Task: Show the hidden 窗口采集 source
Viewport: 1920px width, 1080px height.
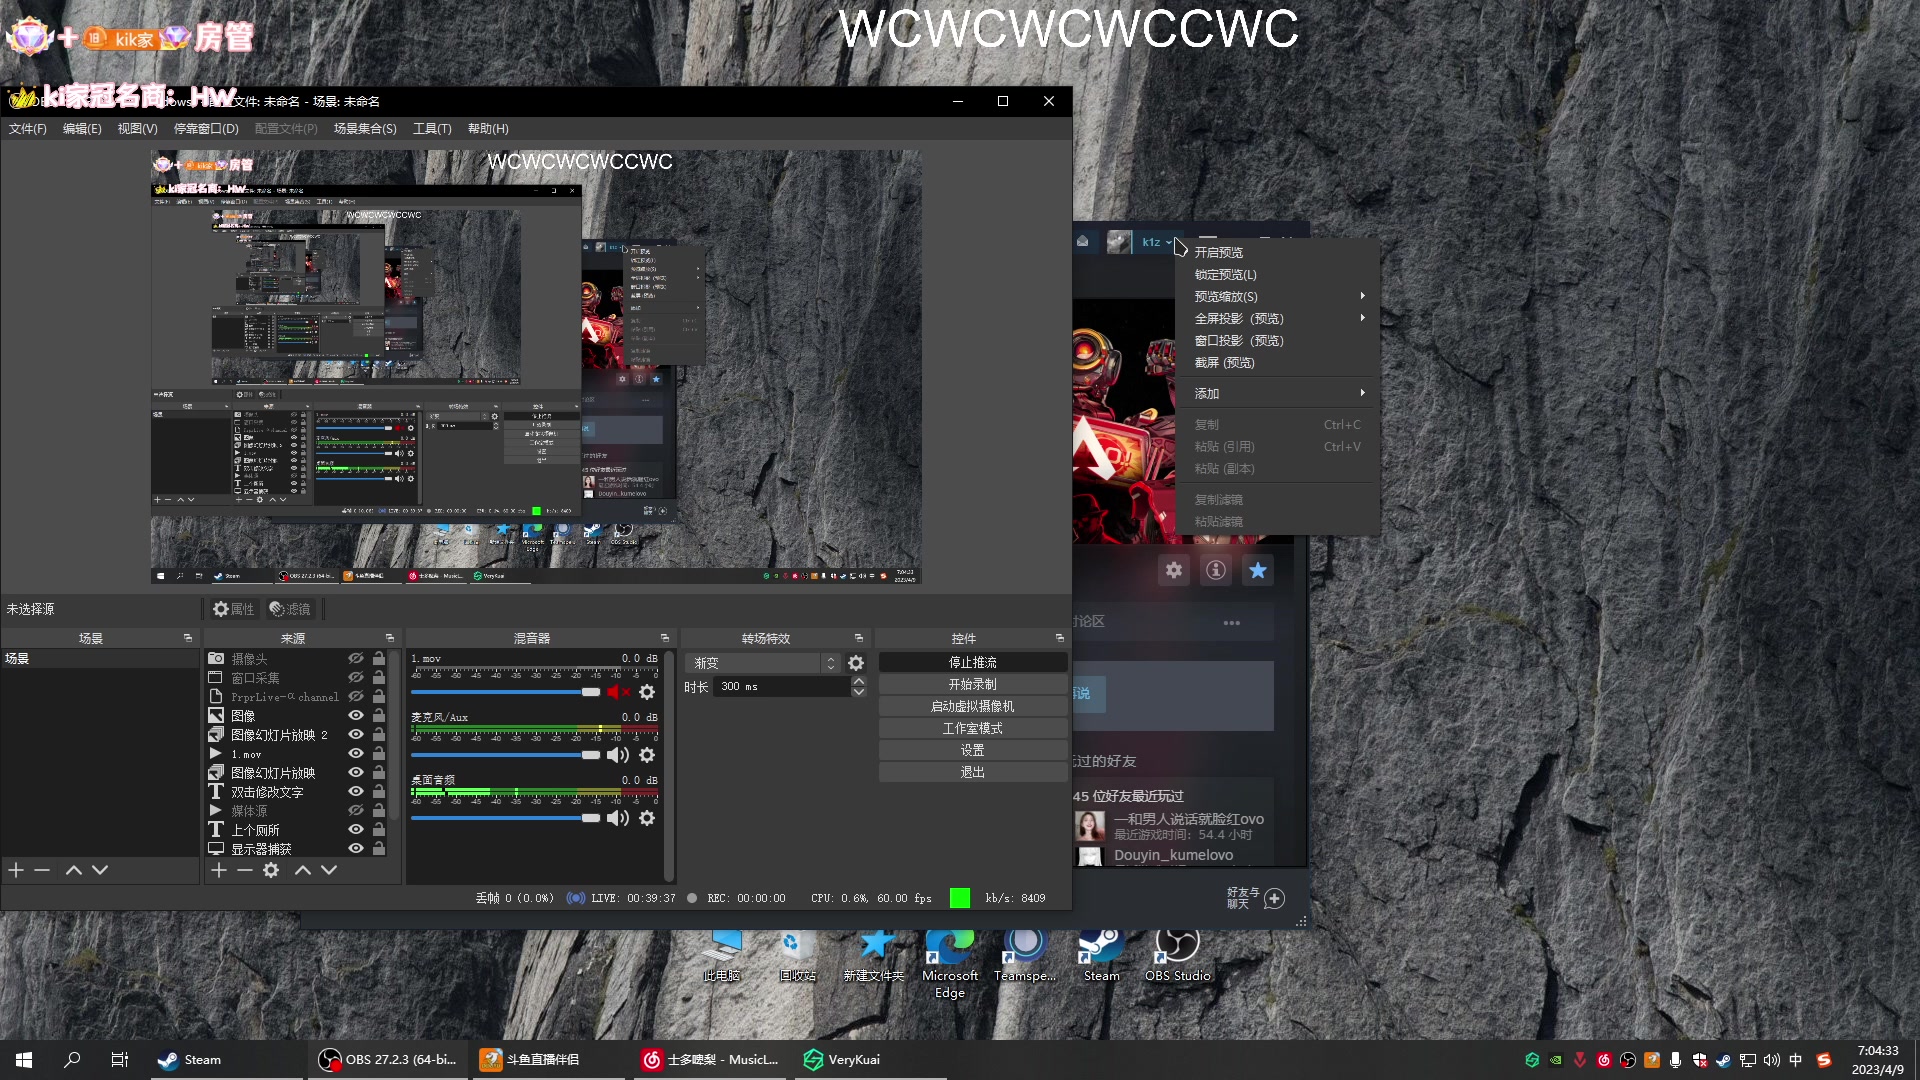Action: 355,678
